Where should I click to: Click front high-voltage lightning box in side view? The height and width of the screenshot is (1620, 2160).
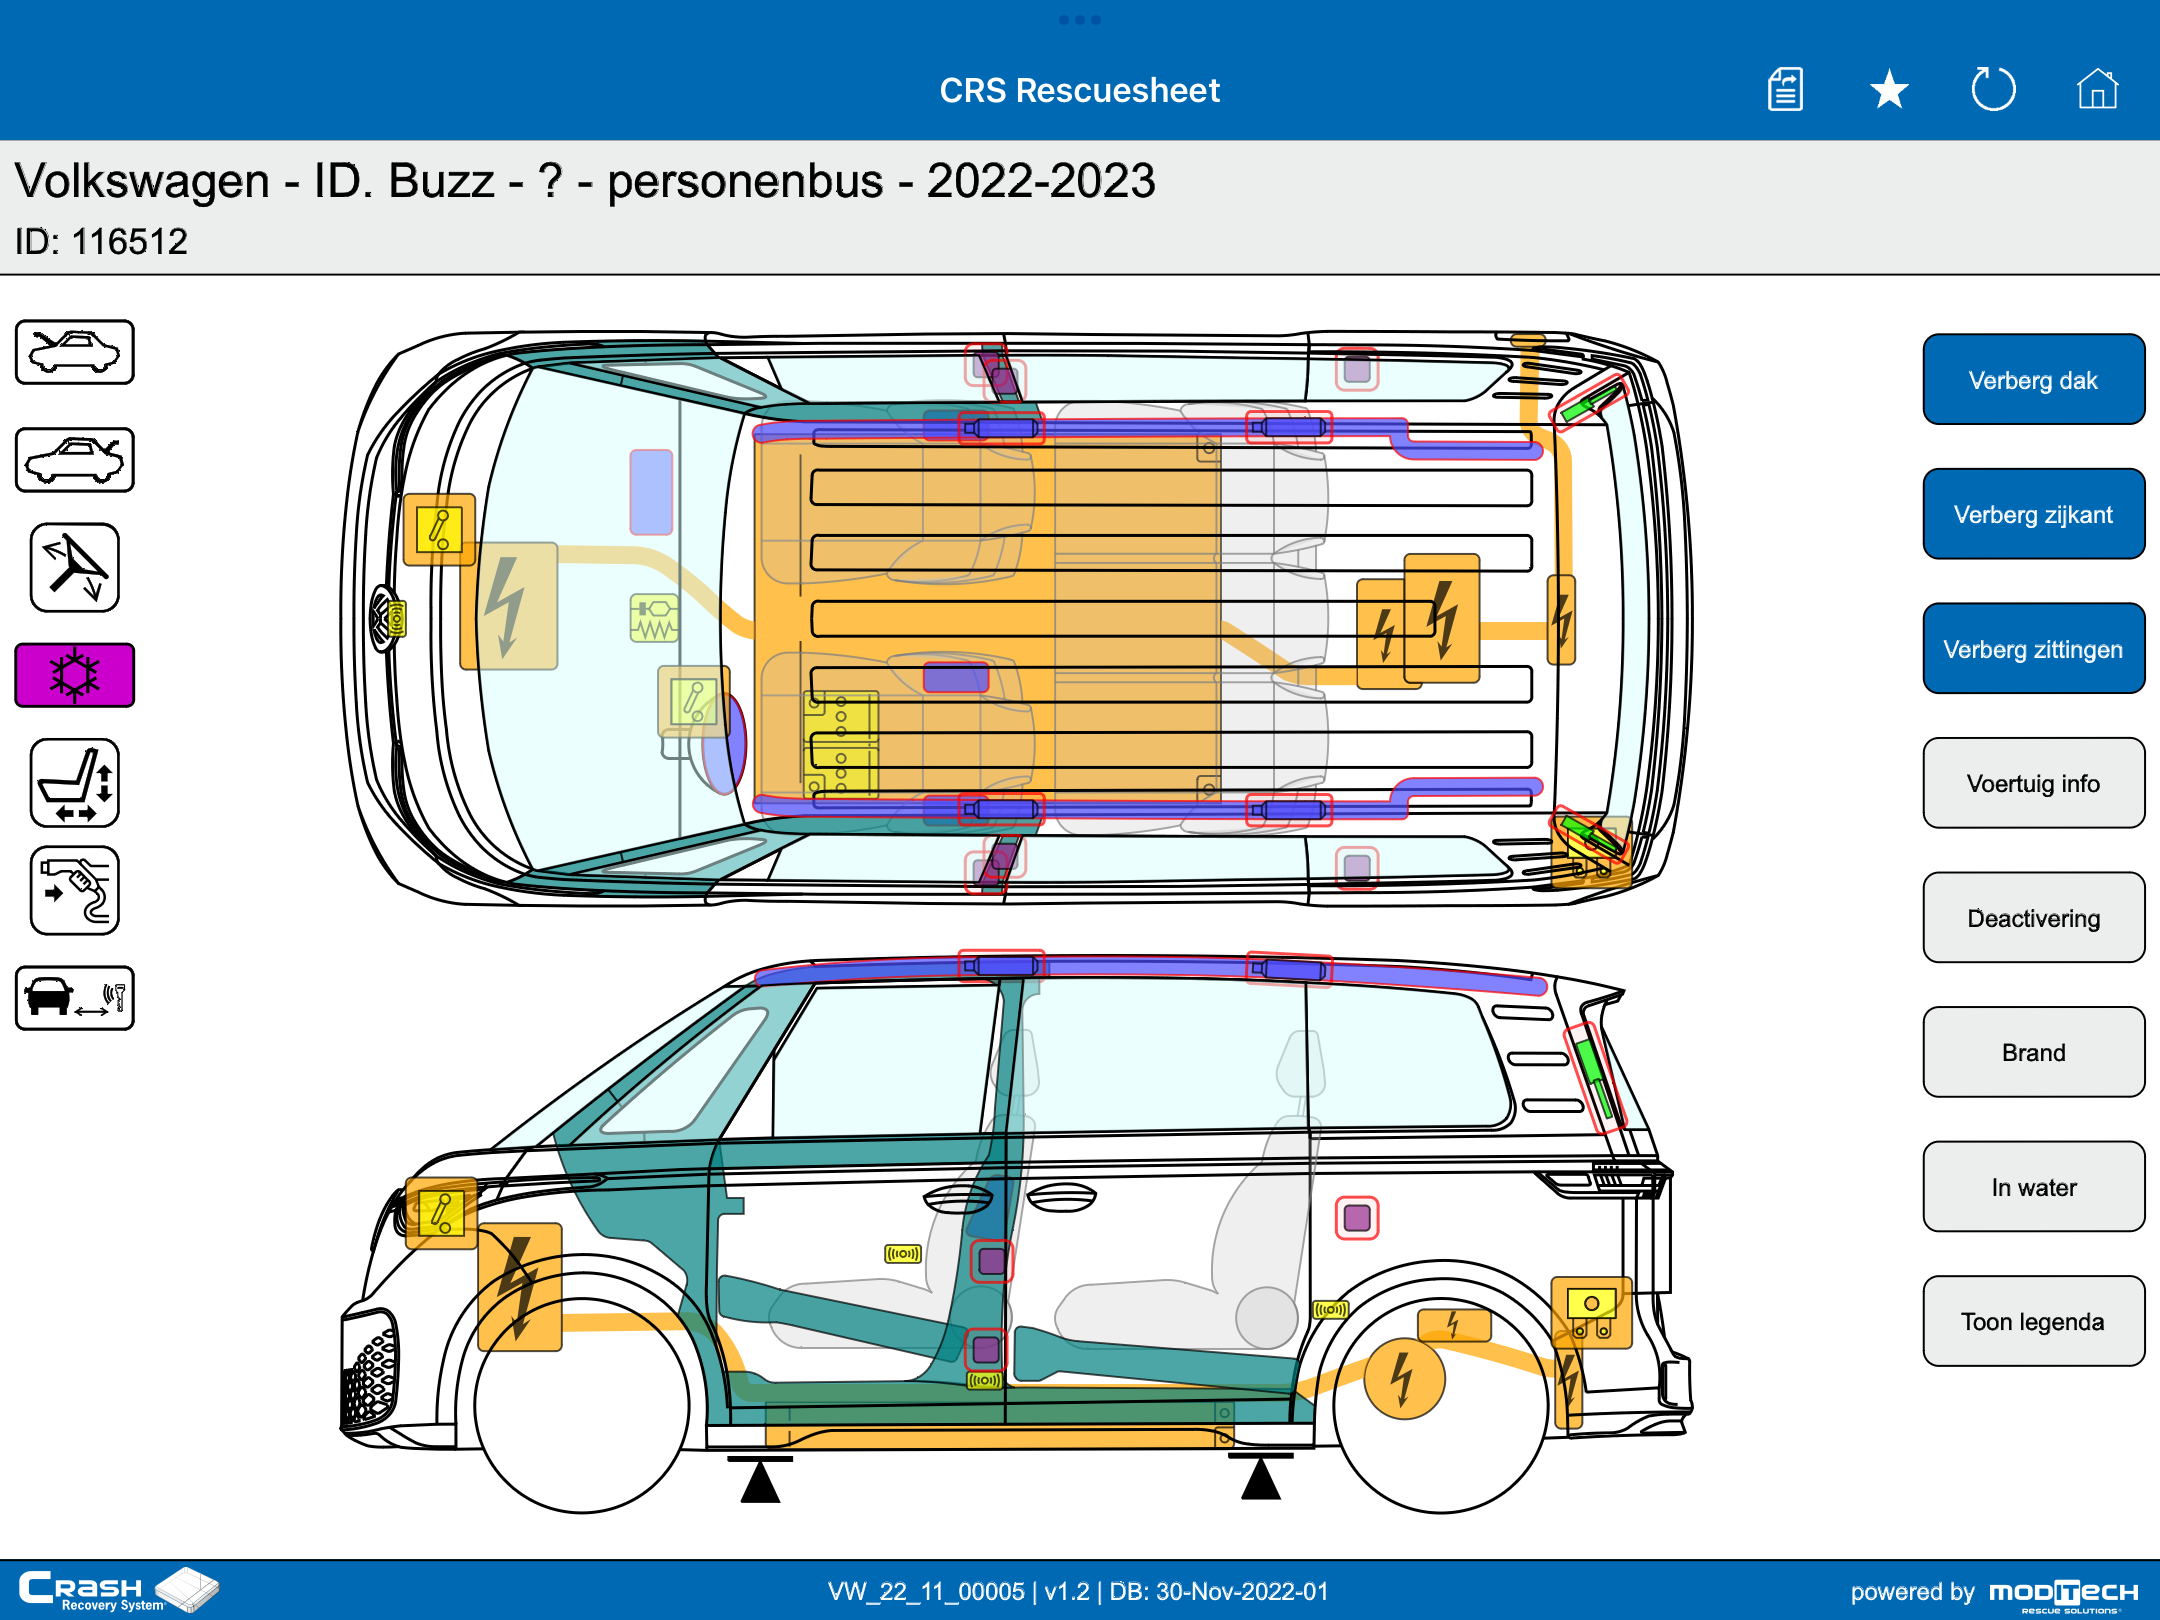520,1287
